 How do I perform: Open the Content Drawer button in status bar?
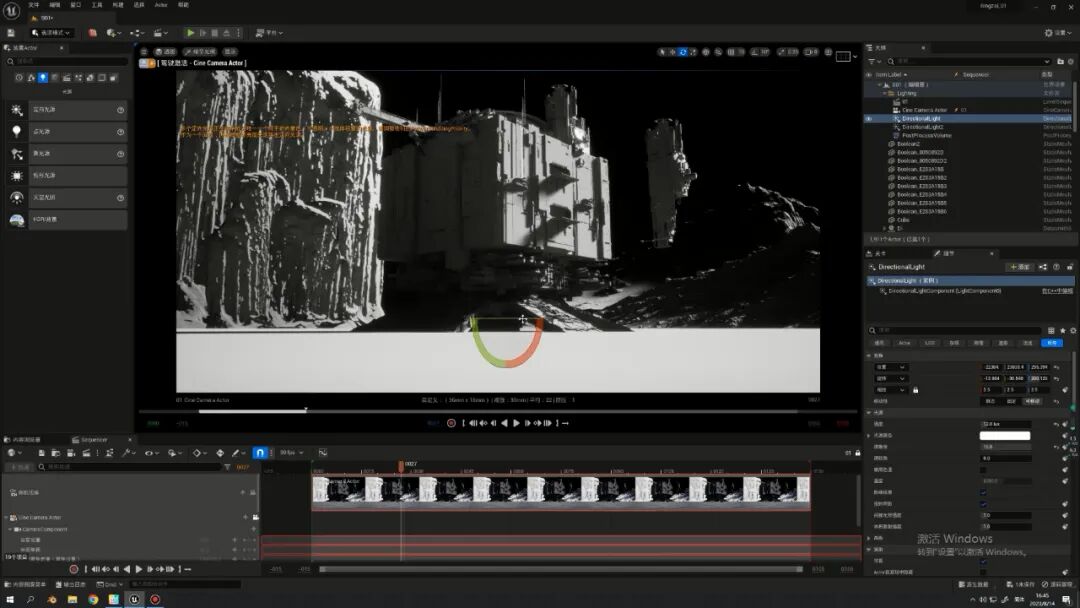click(x=25, y=584)
